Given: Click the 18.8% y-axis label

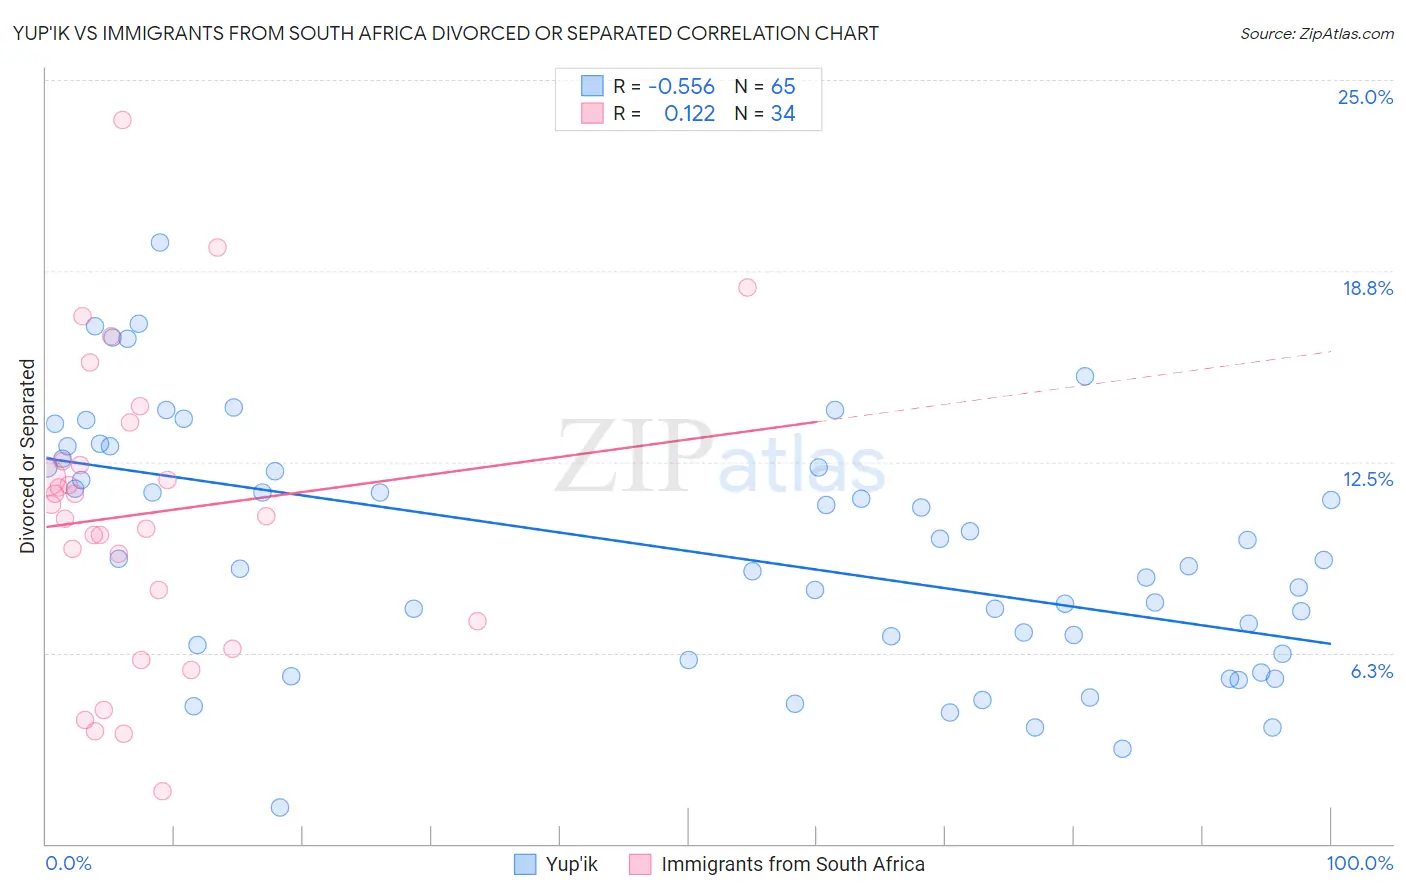Looking at the screenshot, I should (1367, 288).
